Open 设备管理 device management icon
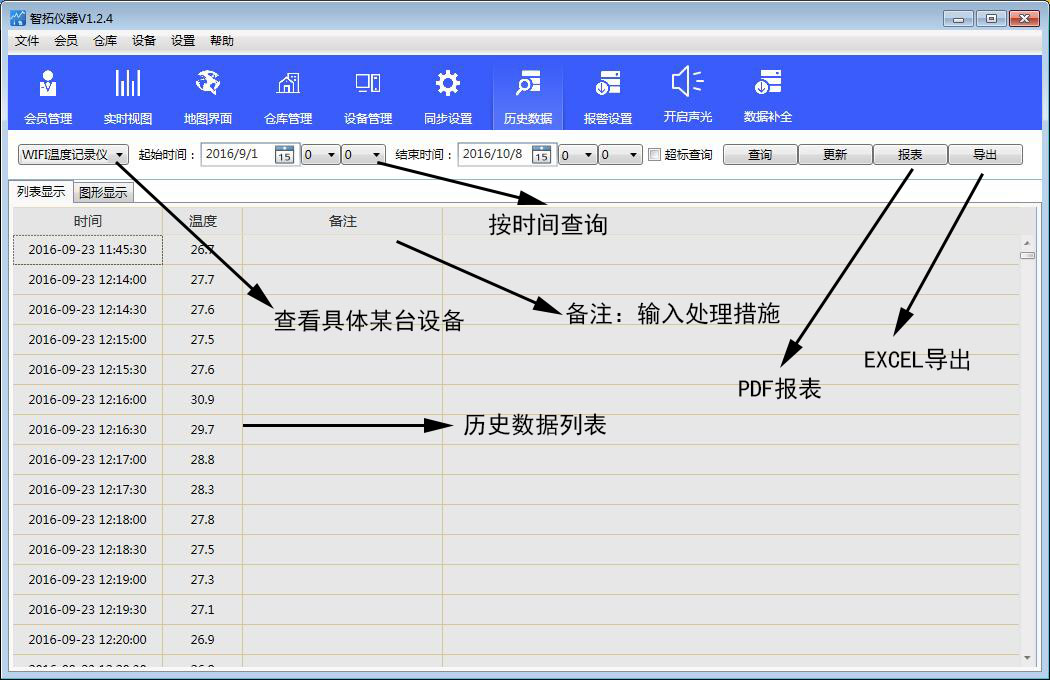1050x680 pixels. coord(368,94)
